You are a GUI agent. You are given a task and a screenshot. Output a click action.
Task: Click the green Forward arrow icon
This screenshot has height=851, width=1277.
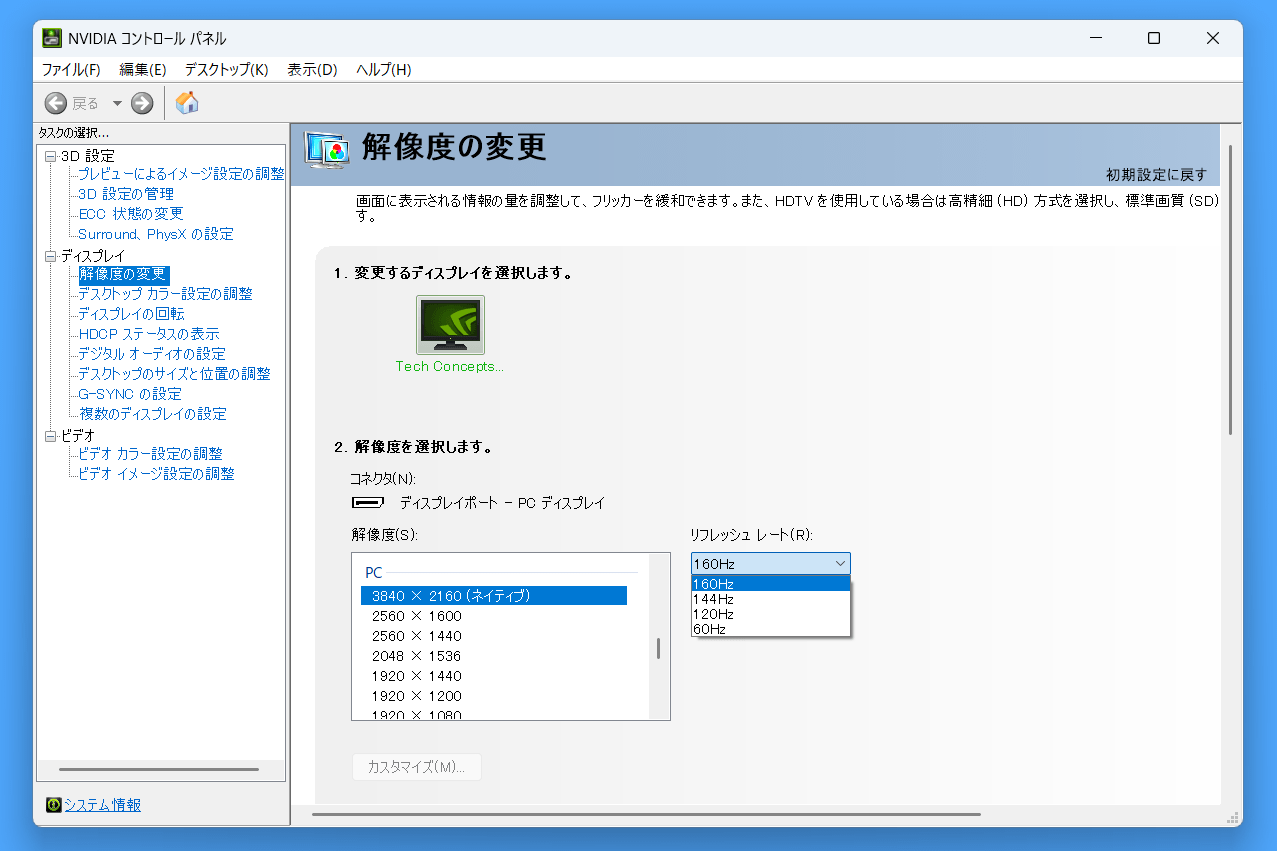point(142,103)
